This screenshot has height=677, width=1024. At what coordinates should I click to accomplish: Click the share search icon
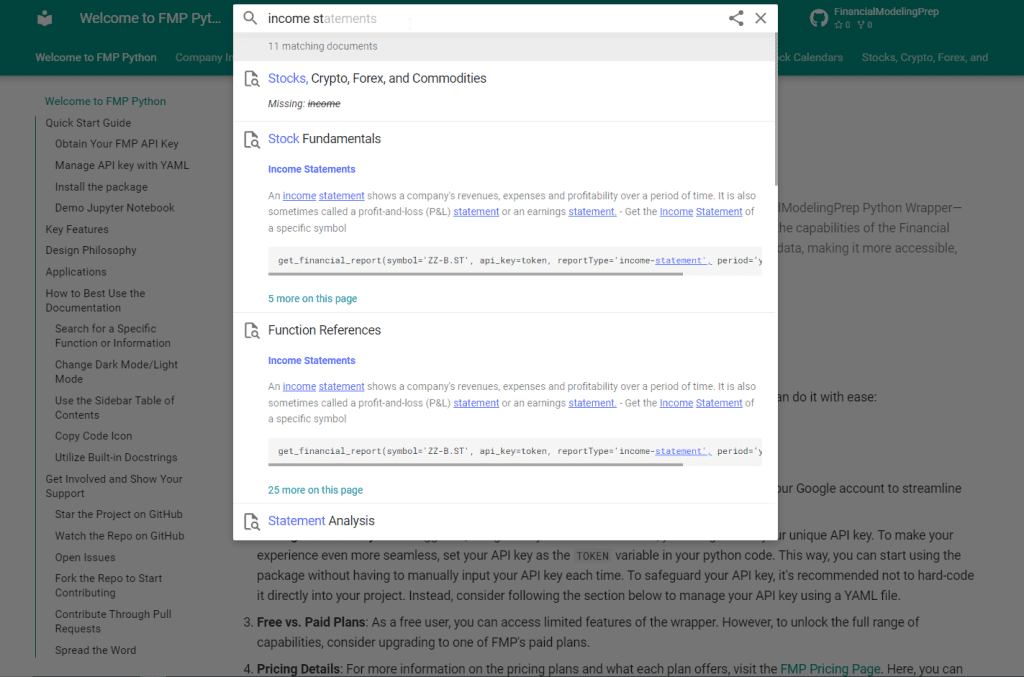[736, 18]
